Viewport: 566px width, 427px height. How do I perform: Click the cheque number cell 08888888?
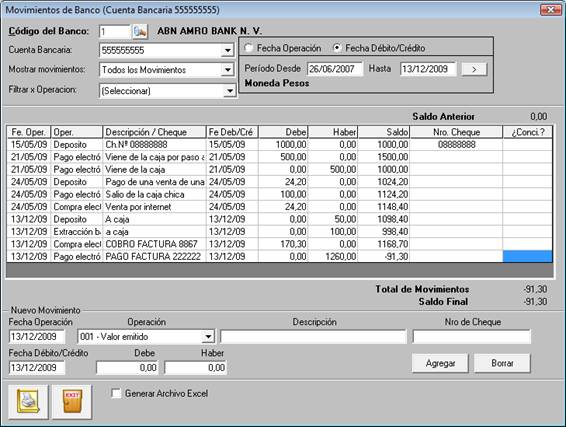pos(456,145)
